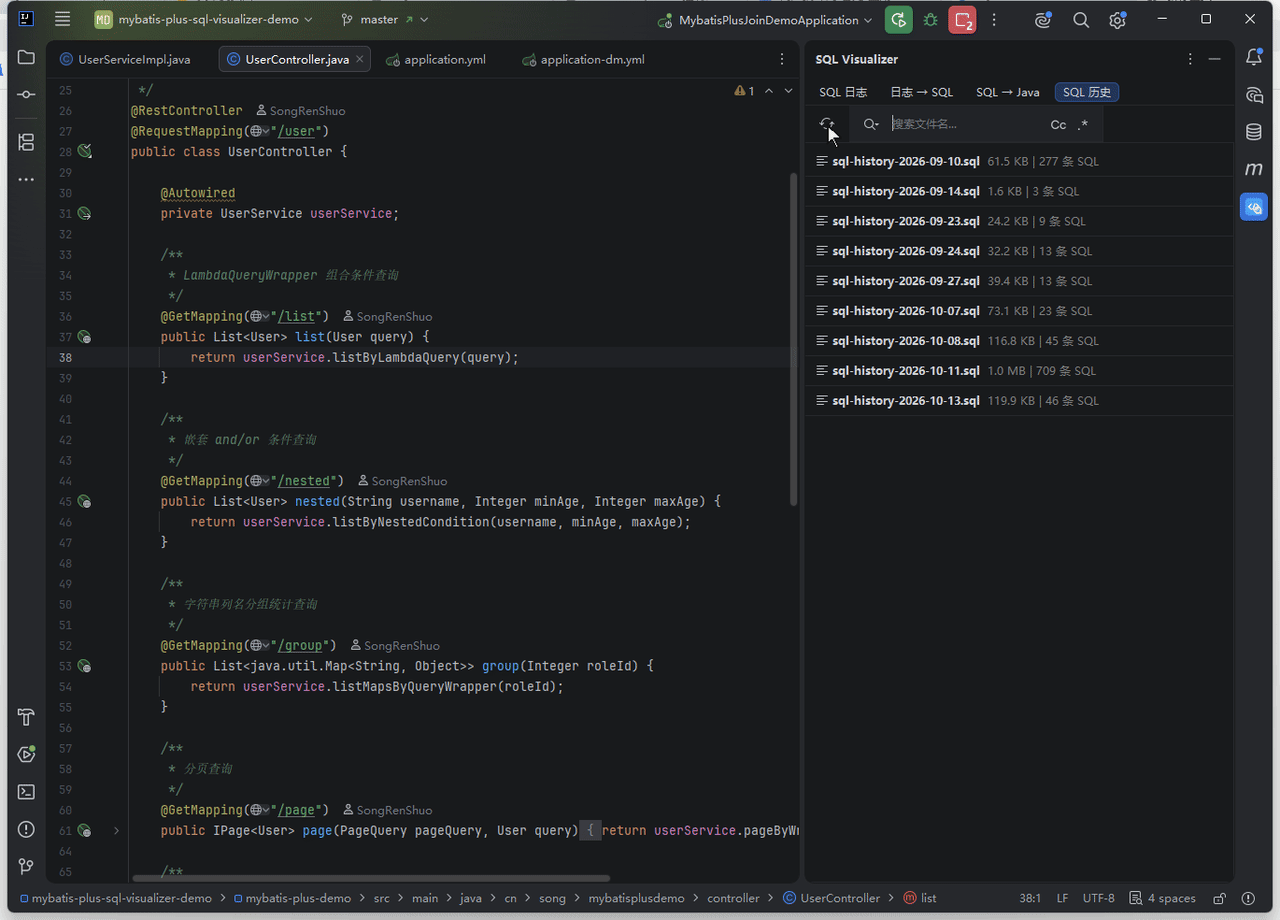Toggle file read-only lock in status bar
The image size is (1280, 920).
click(x=1219, y=898)
